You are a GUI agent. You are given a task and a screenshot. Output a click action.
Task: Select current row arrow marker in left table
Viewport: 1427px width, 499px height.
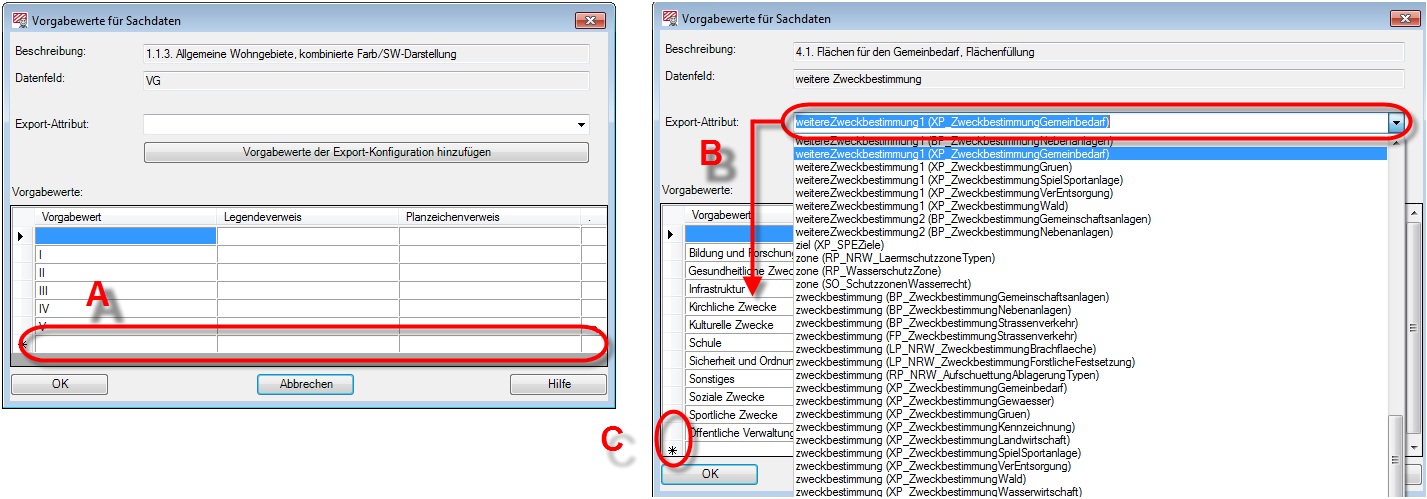coord(22,236)
